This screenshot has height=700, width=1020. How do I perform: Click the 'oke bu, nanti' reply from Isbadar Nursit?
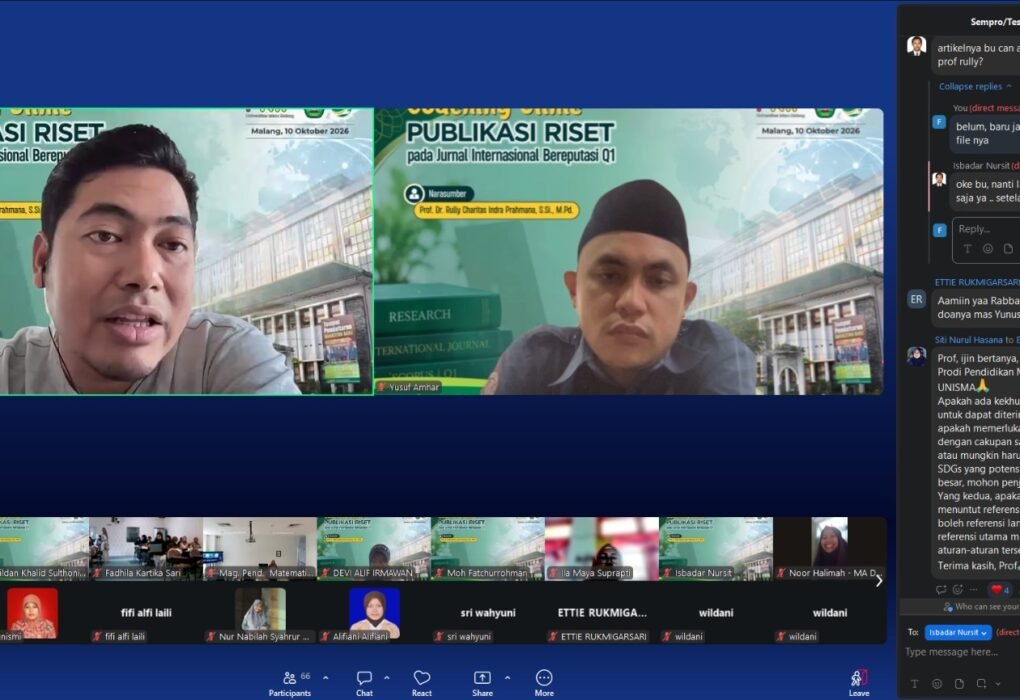[986, 191]
